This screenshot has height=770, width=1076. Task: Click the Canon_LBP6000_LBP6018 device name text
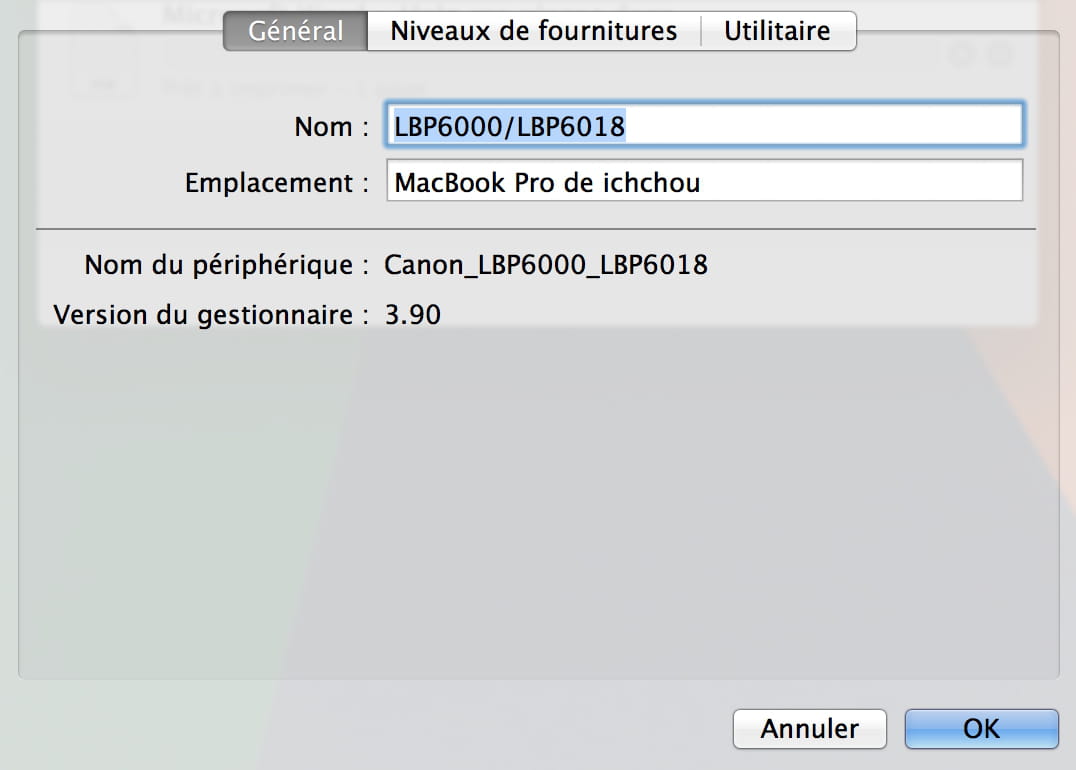[x=546, y=265]
